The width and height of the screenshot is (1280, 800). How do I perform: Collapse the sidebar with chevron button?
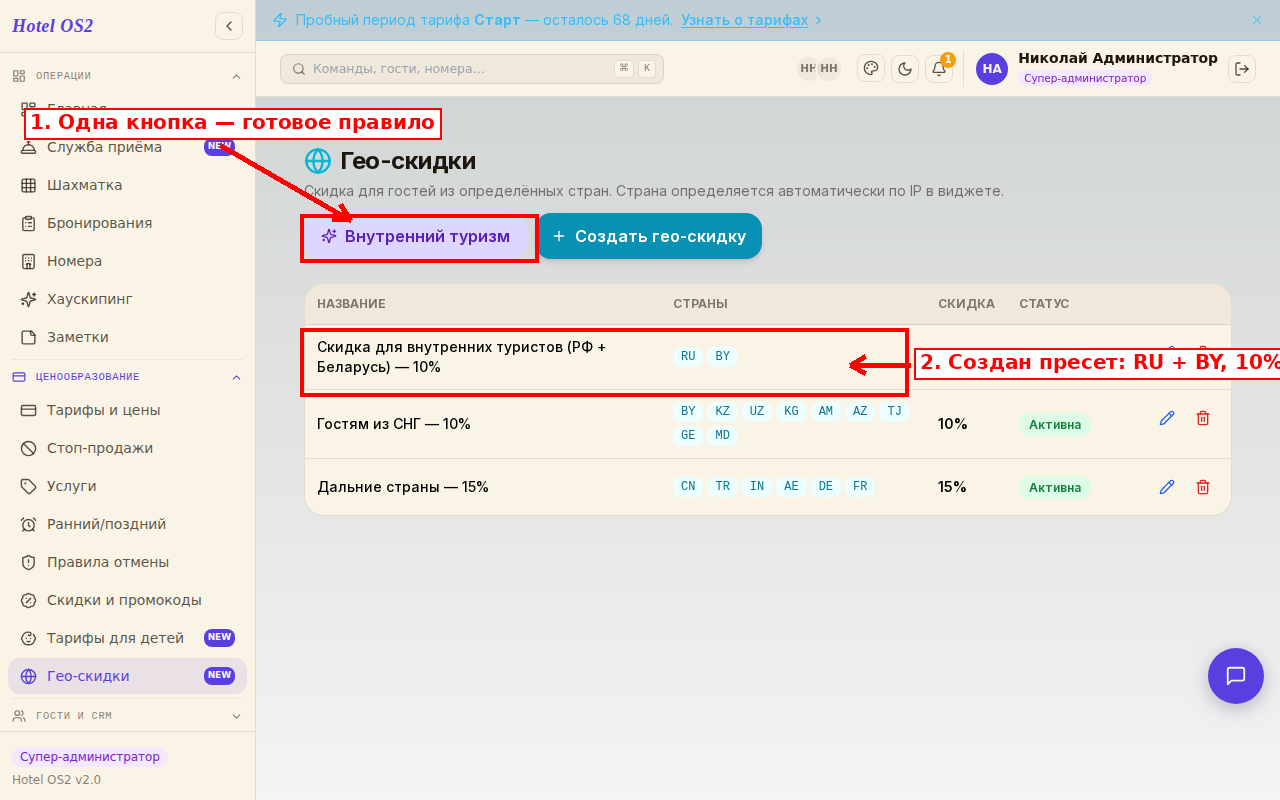pos(229,26)
